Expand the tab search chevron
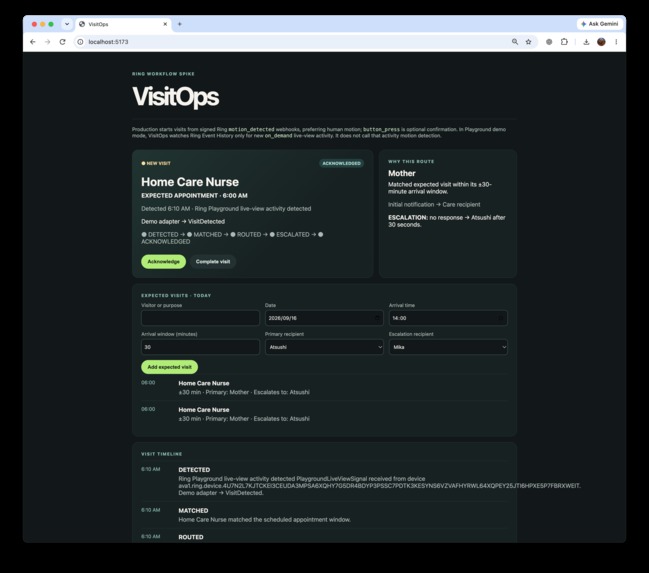The image size is (649, 573). pos(67,24)
